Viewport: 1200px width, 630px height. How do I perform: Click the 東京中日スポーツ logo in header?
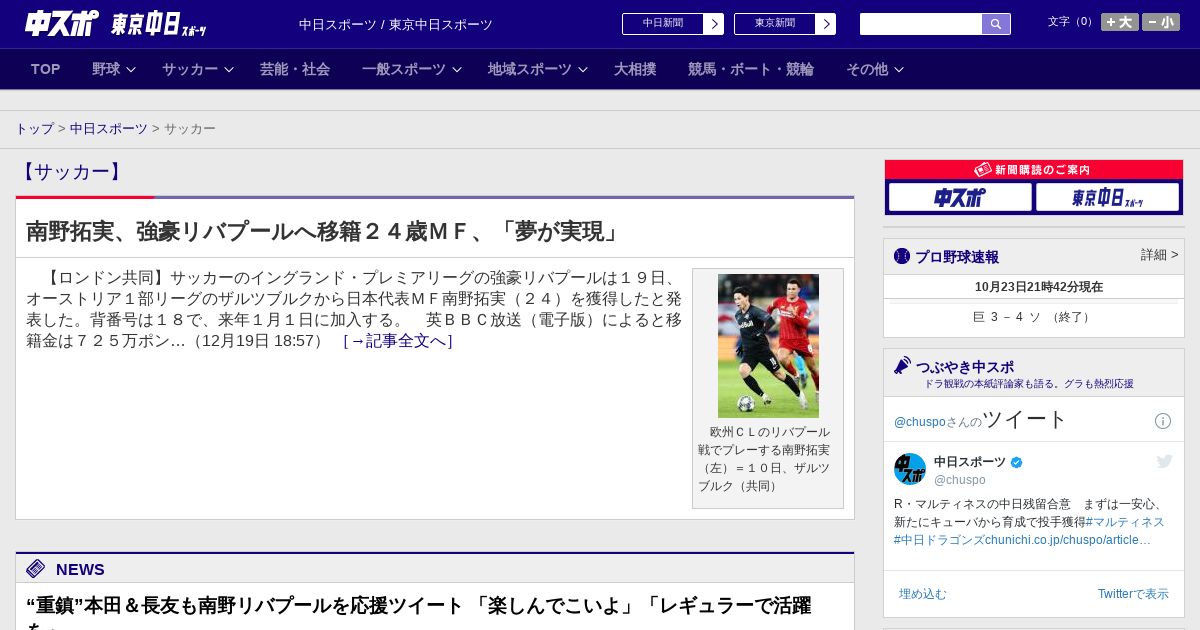click(158, 24)
